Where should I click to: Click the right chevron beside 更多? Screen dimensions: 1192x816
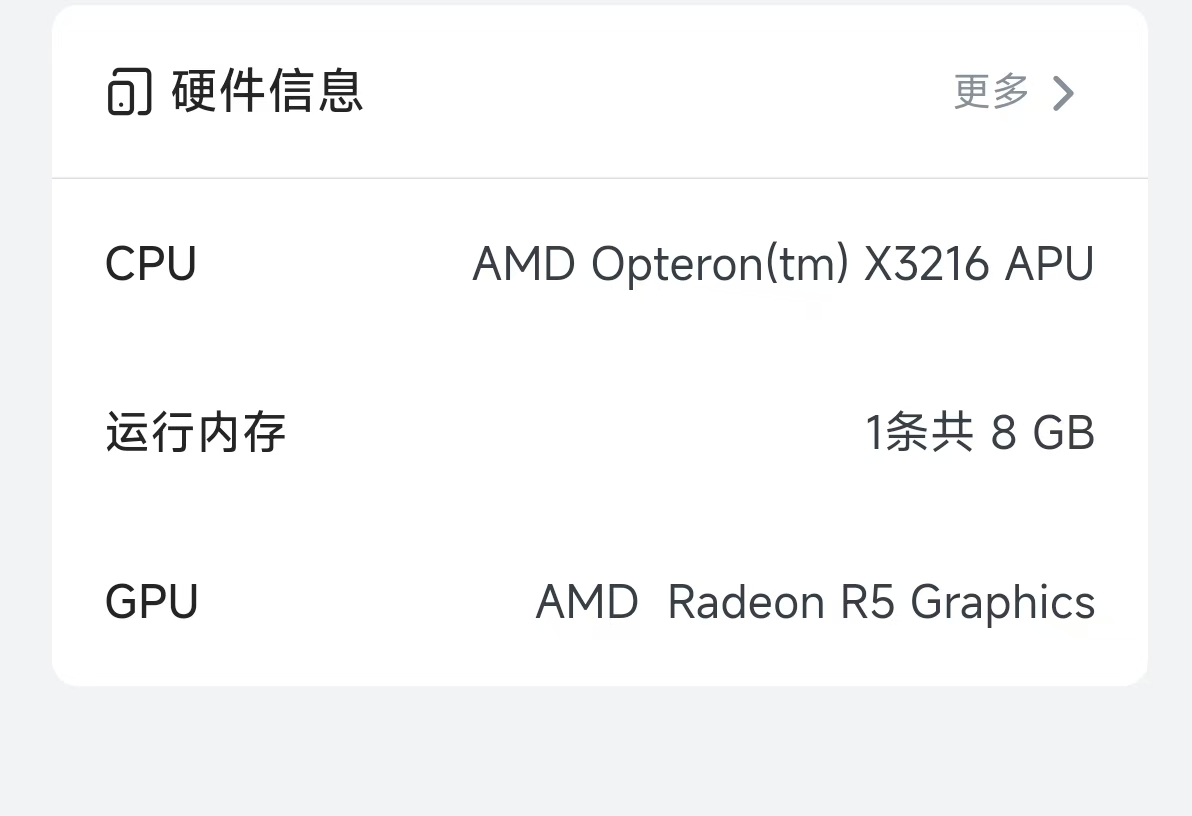click(1064, 93)
